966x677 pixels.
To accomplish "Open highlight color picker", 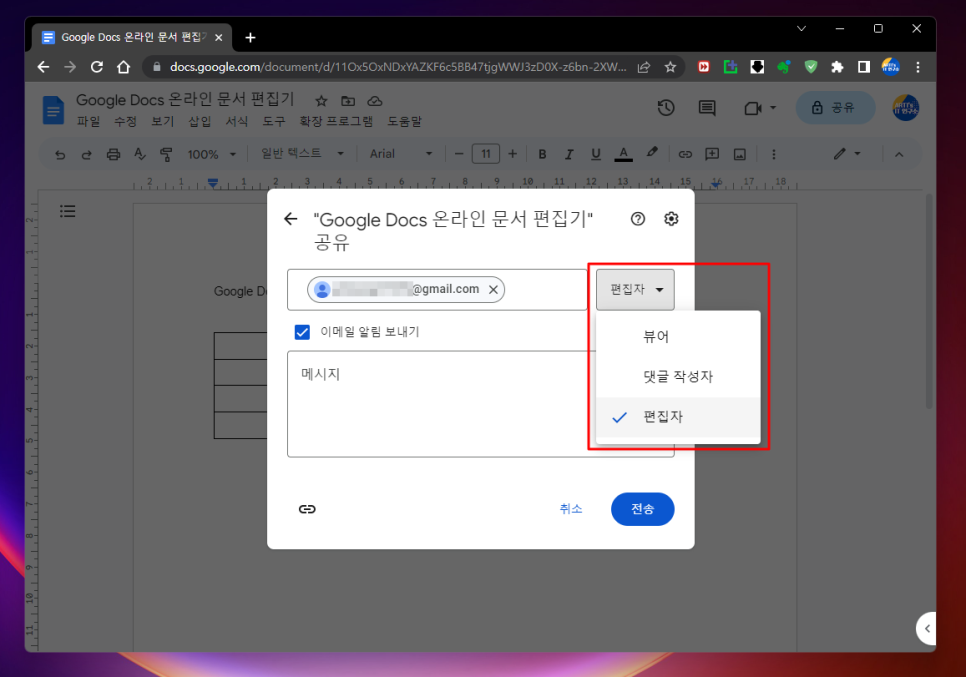I will pyautogui.click(x=652, y=153).
